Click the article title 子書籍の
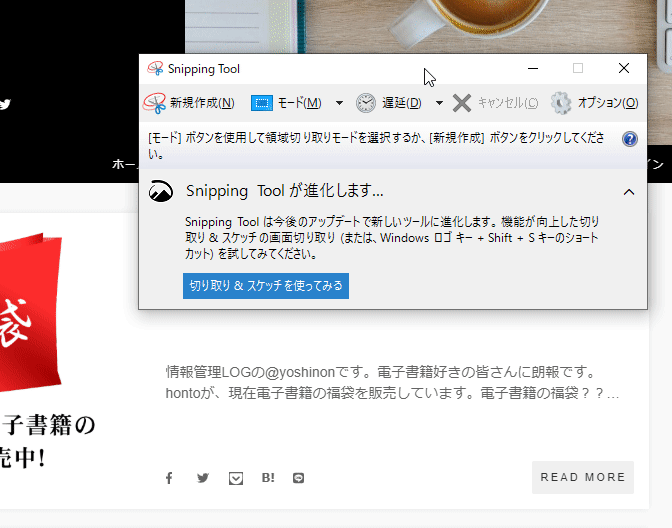 (48, 426)
